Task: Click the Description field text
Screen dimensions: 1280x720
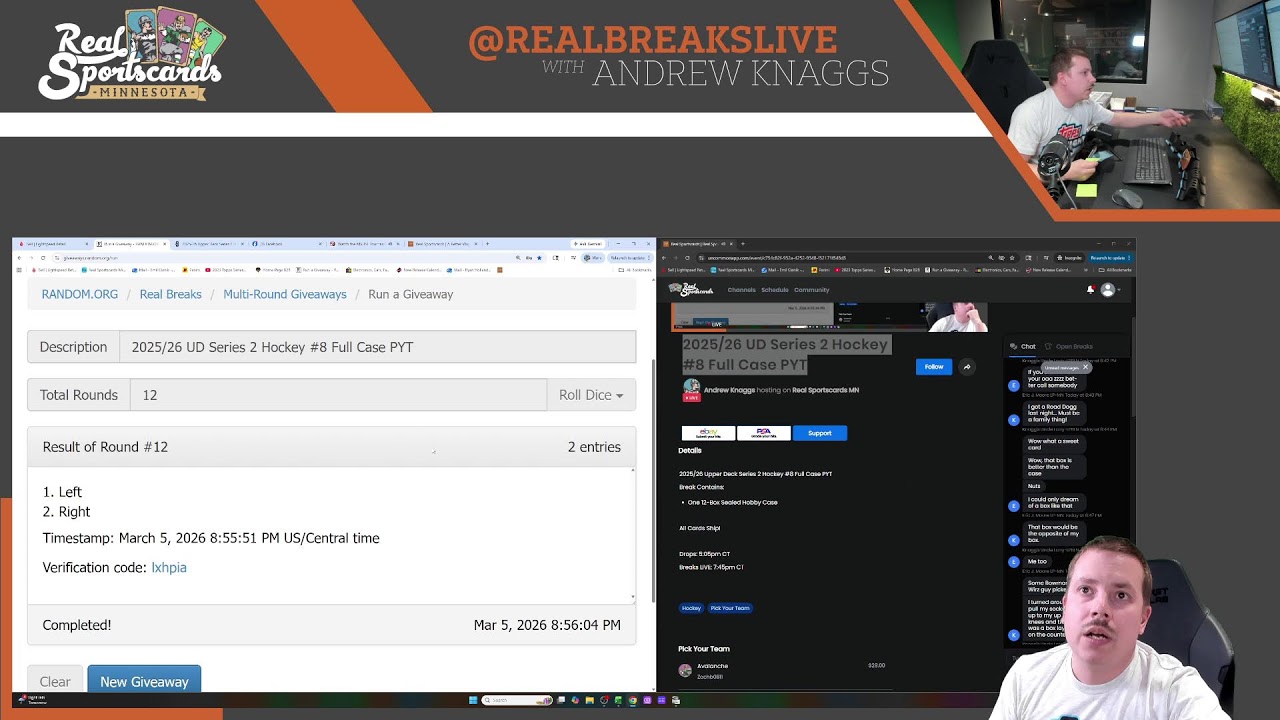Action: coord(272,347)
